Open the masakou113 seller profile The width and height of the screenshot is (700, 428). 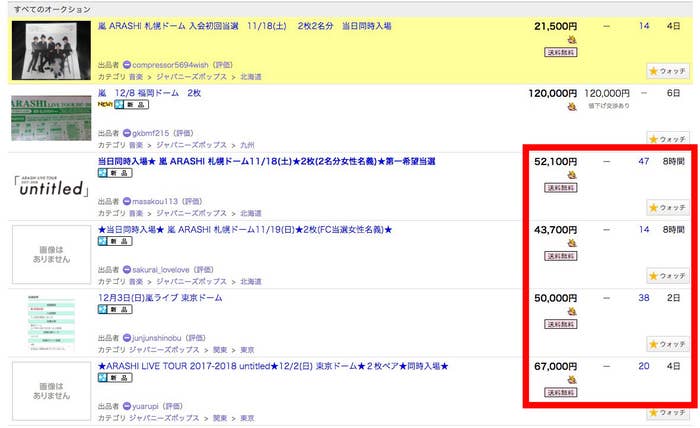(155, 201)
